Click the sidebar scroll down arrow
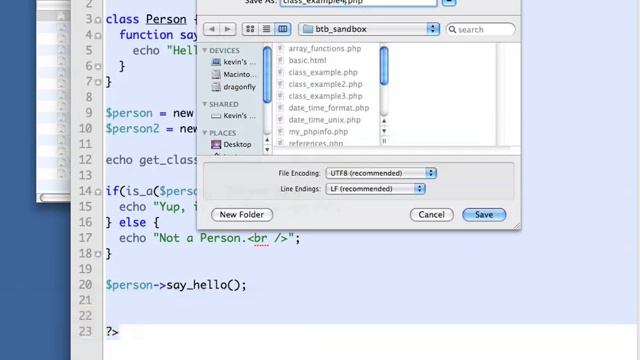 (x=267, y=150)
